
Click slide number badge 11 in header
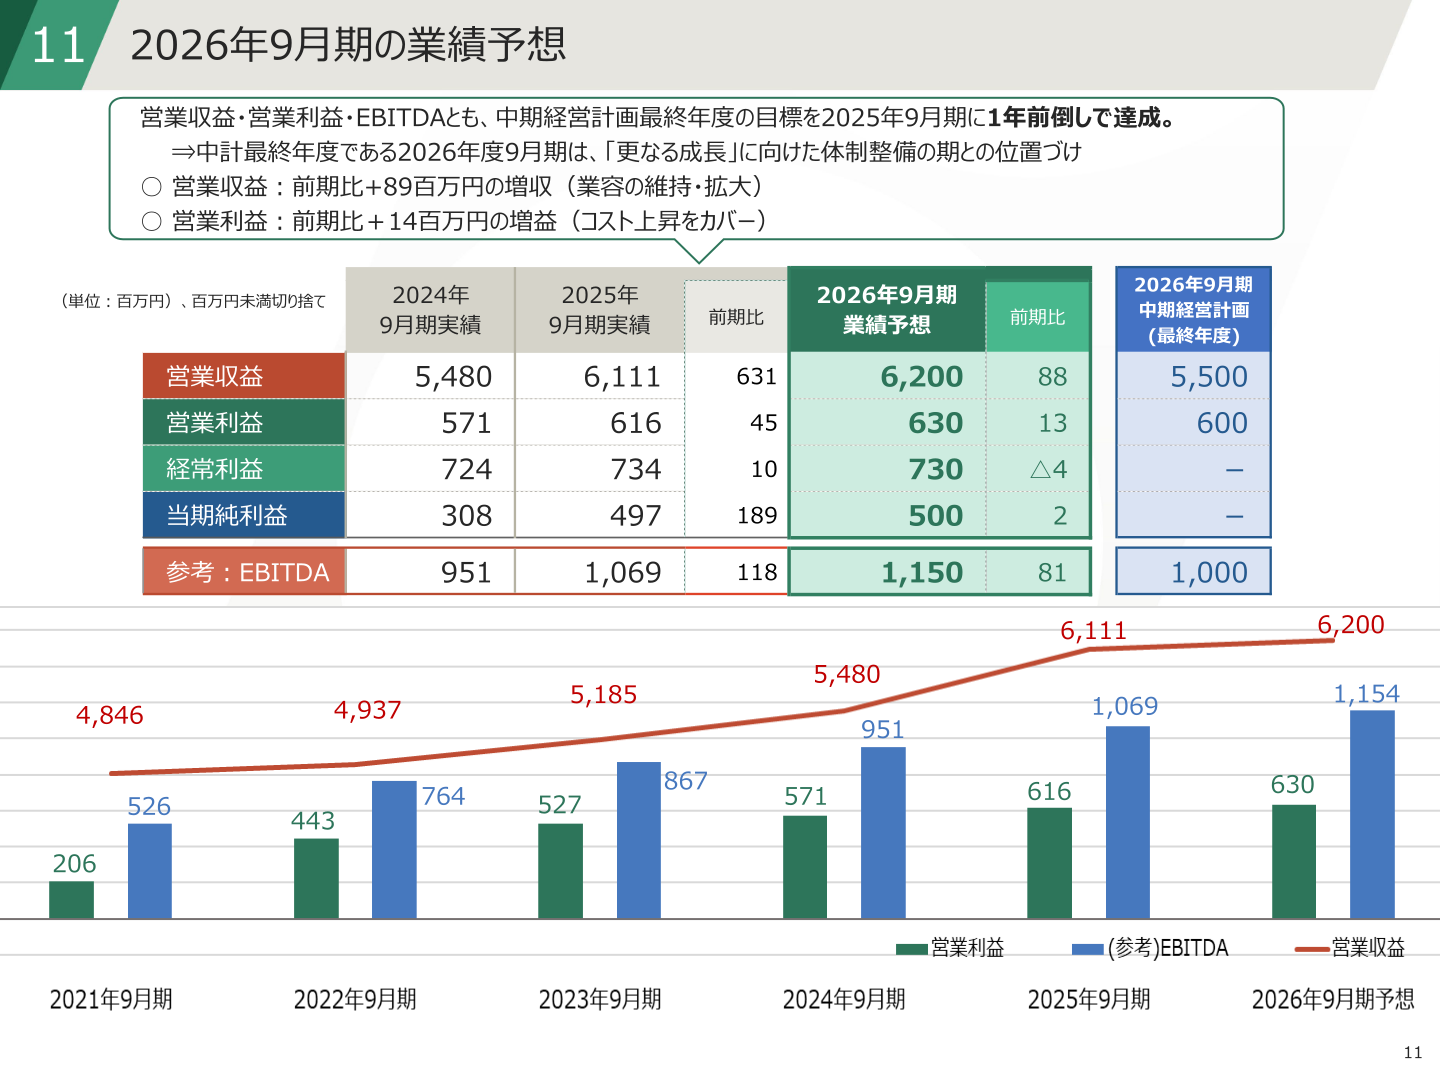click(58, 46)
